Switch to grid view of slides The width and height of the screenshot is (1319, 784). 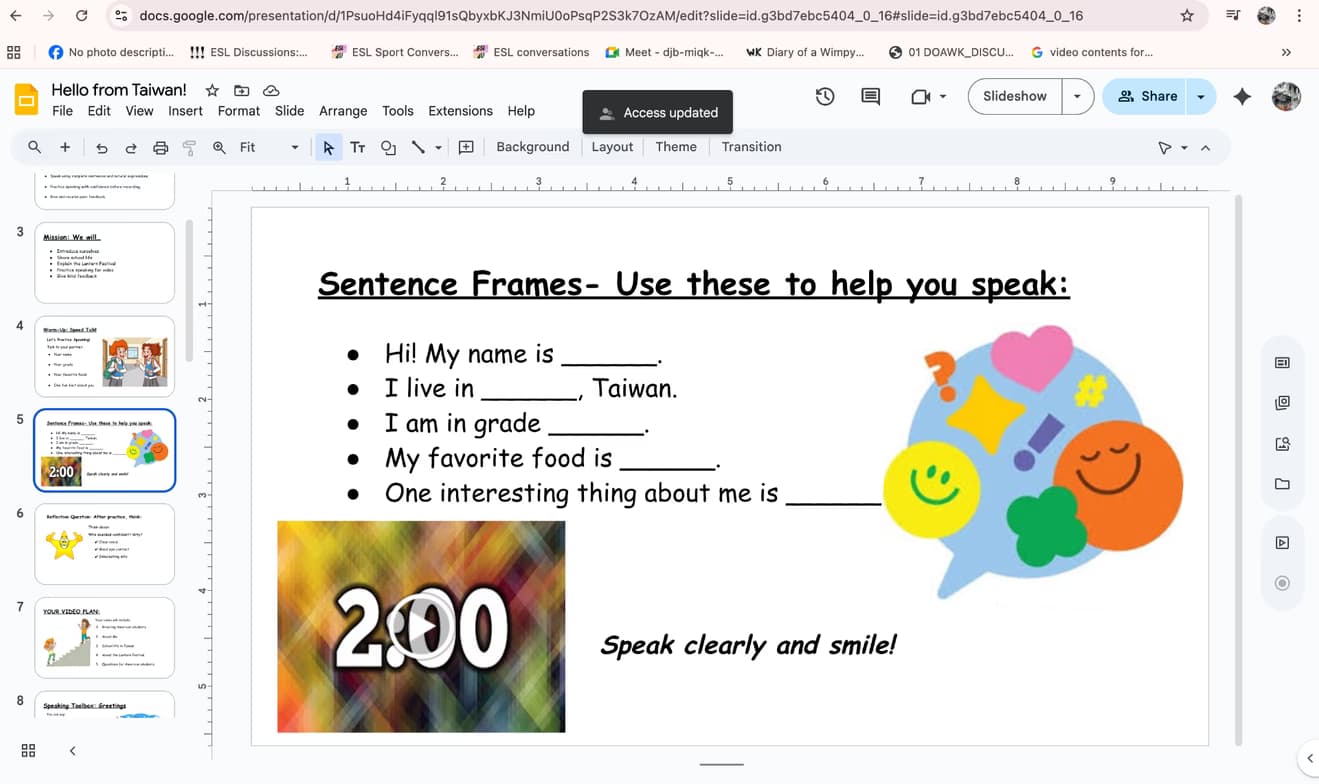pyautogui.click(x=27, y=750)
